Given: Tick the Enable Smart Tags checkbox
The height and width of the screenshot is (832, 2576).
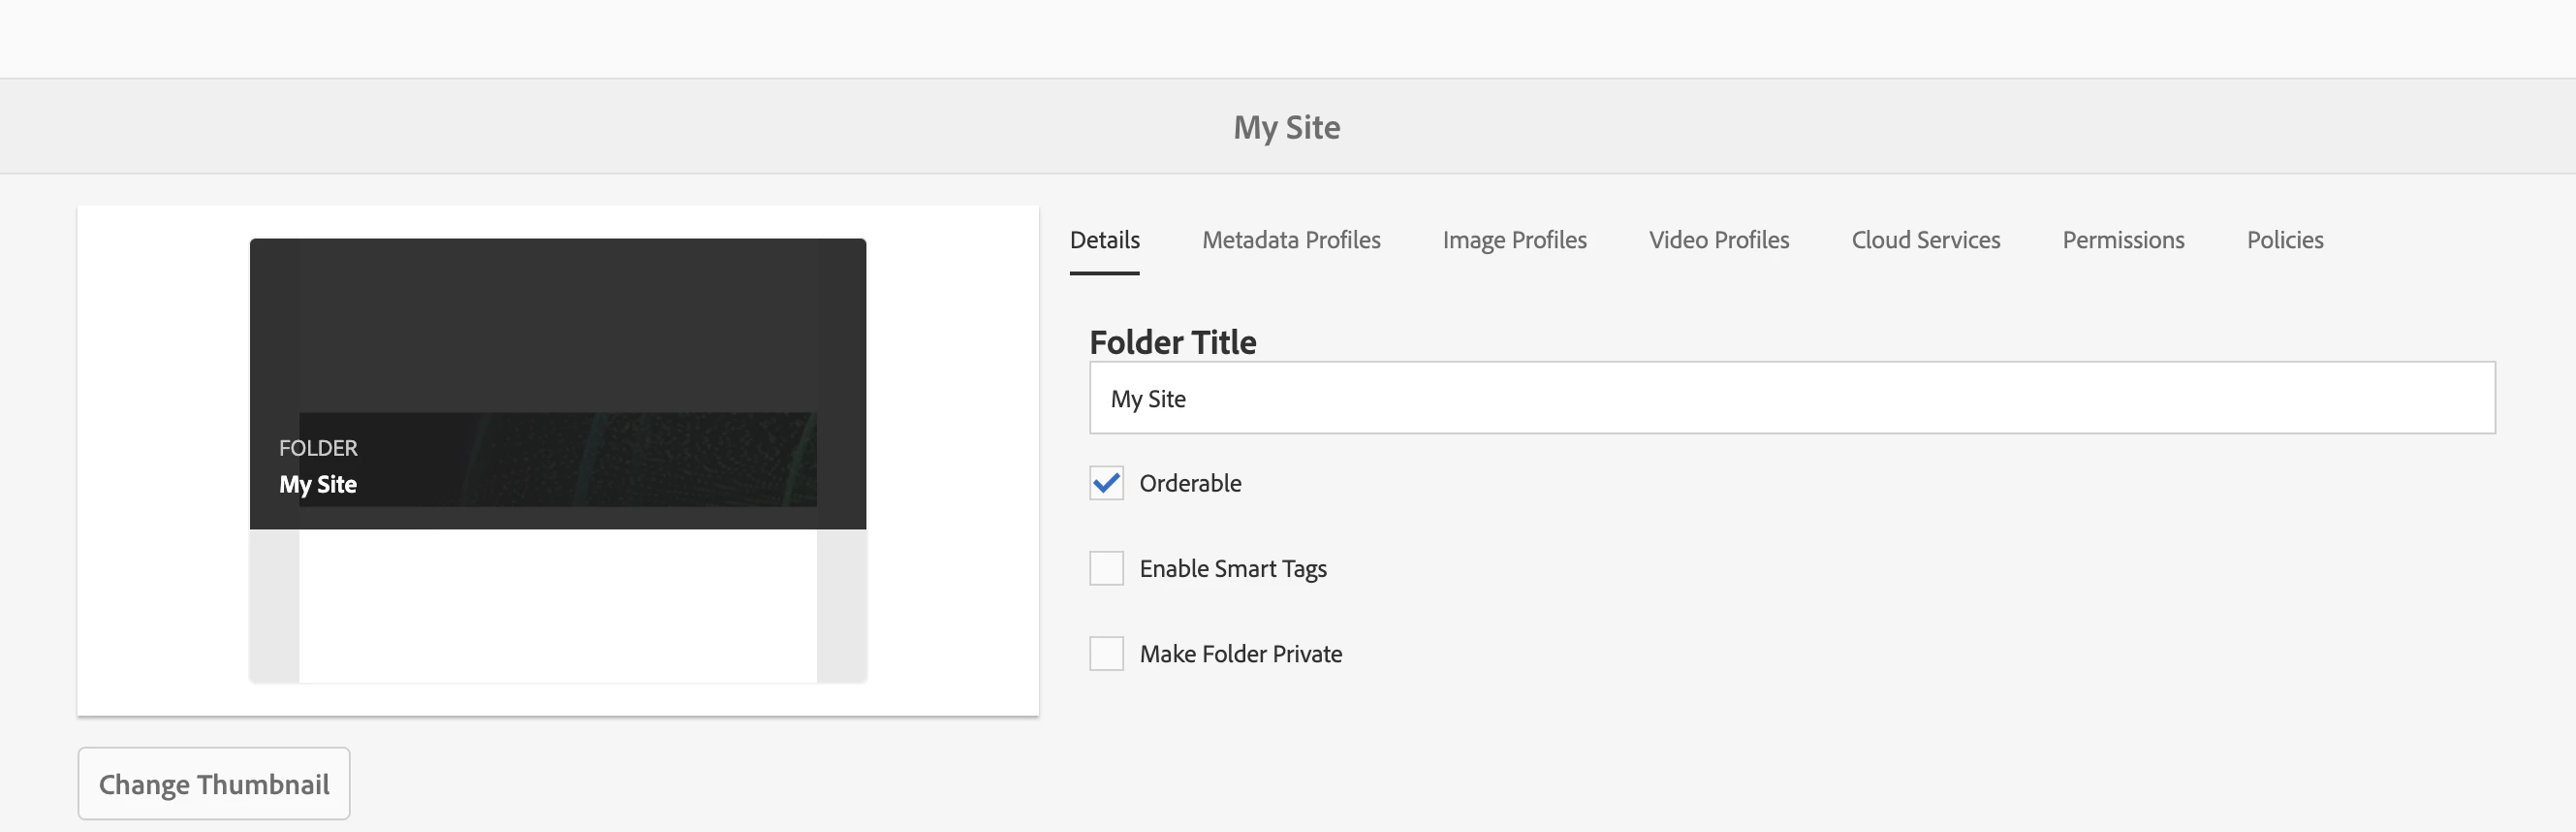Looking at the screenshot, I should [x=1106, y=568].
